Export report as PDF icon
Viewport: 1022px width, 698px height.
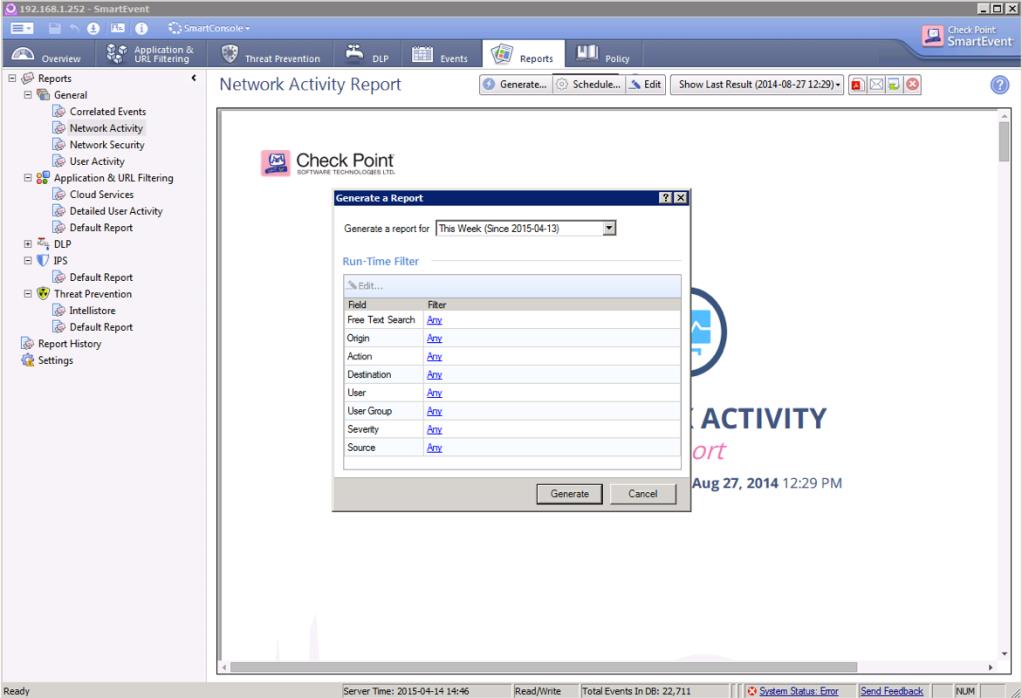coord(857,85)
